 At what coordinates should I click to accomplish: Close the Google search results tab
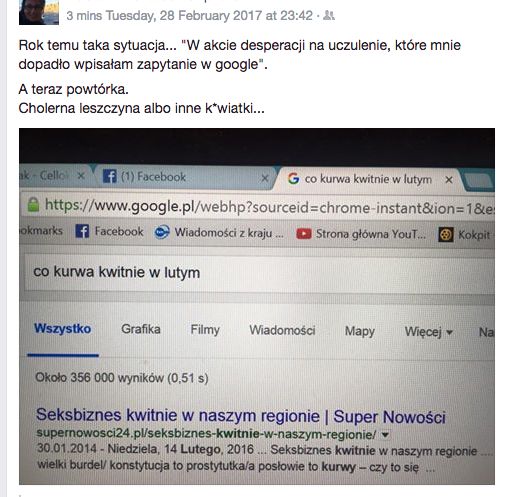click(x=449, y=180)
